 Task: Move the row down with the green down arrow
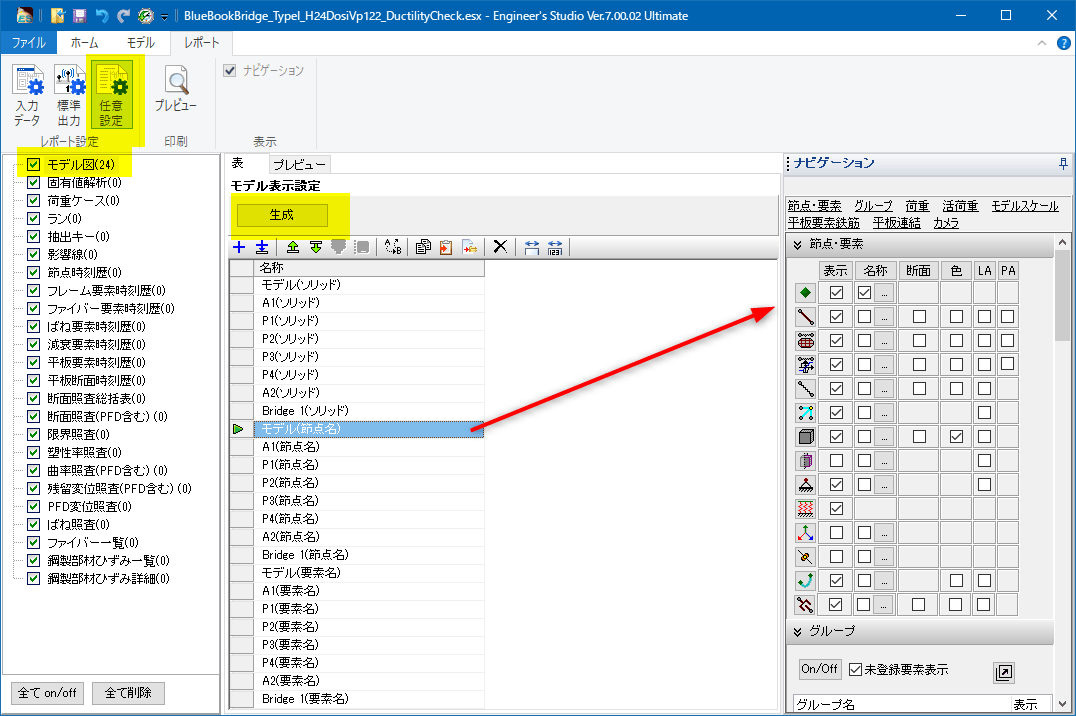[x=316, y=247]
